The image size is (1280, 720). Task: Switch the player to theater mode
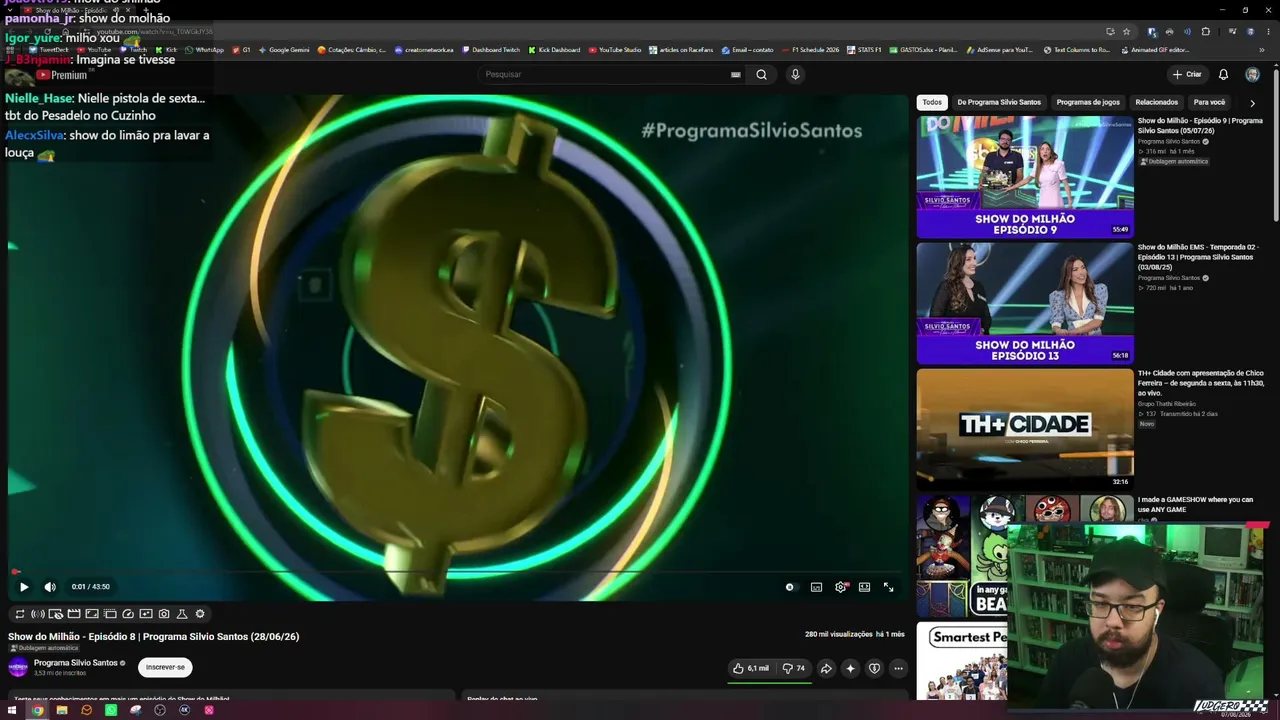[x=864, y=587]
